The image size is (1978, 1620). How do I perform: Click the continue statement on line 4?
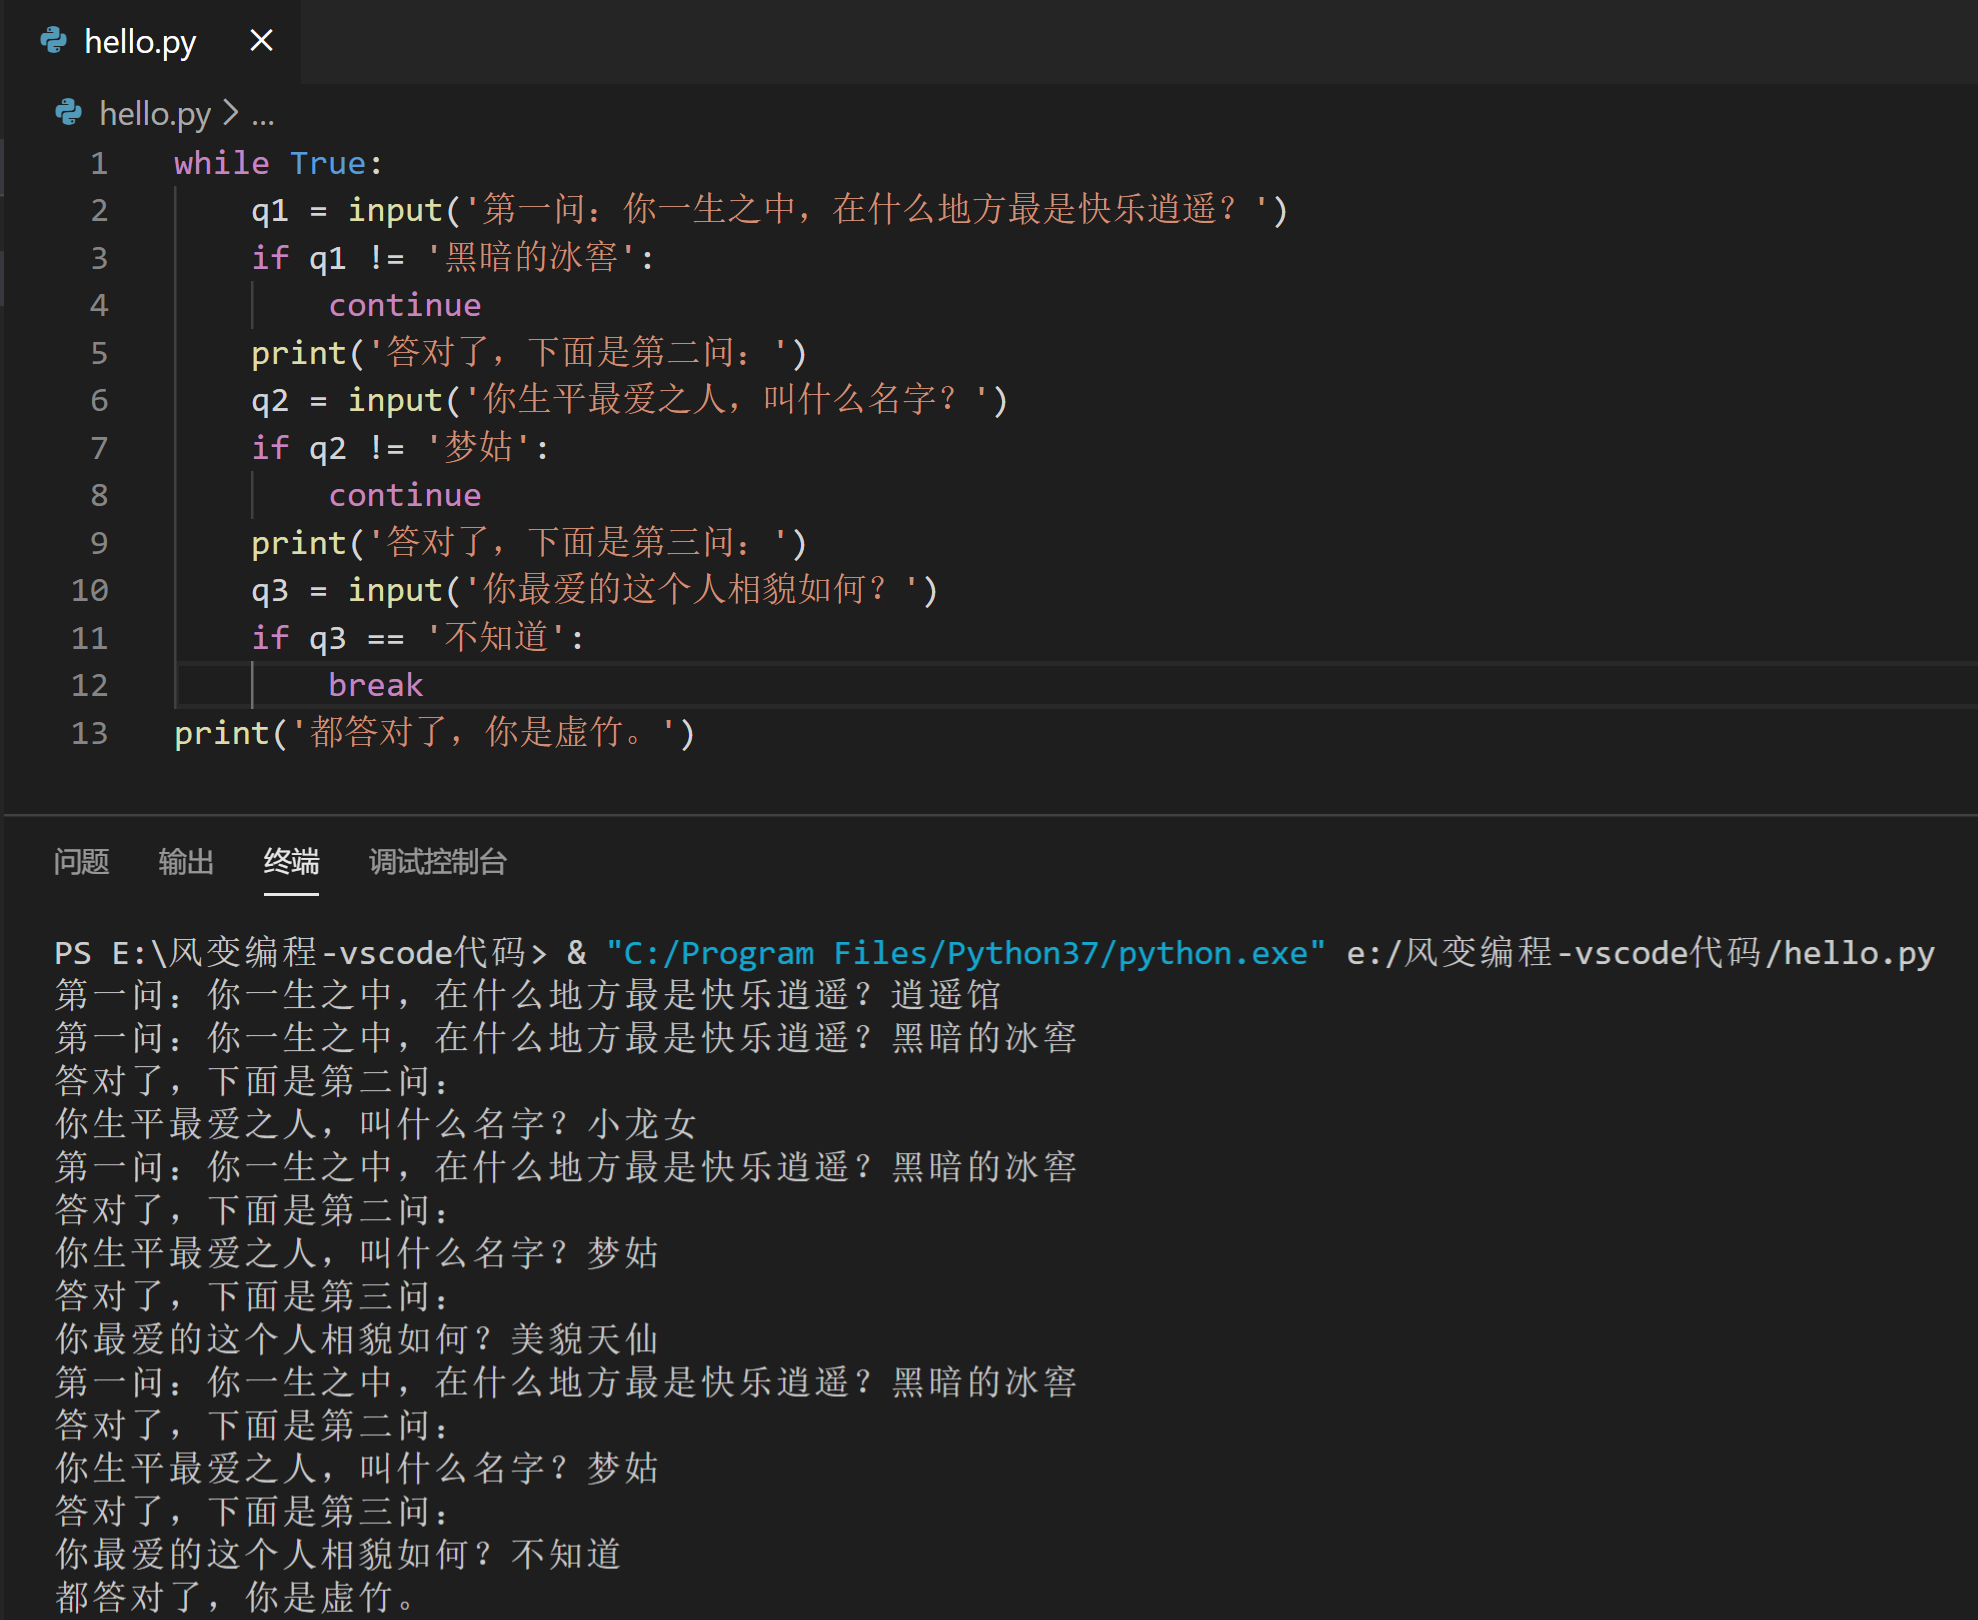coord(404,304)
